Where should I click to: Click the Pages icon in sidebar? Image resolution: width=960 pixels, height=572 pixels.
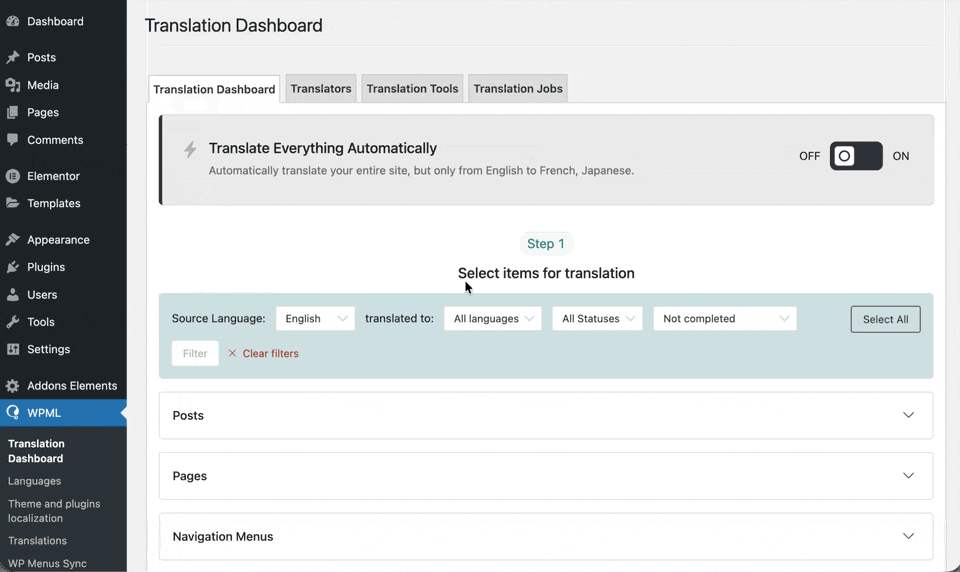12,112
